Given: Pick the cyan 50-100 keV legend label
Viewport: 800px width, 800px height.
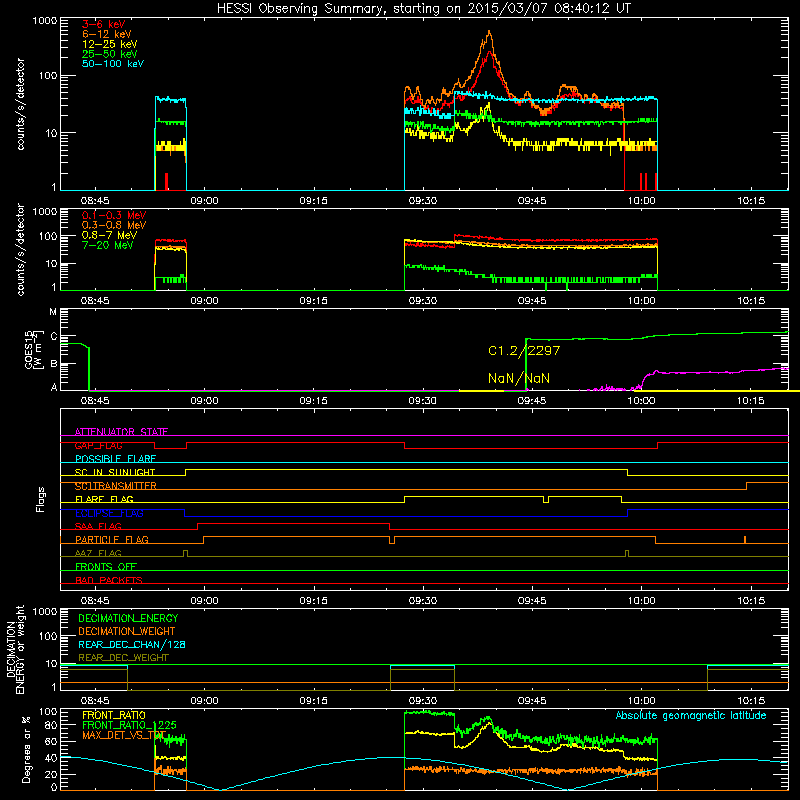Looking at the screenshot, I should [x=113, y=64].
